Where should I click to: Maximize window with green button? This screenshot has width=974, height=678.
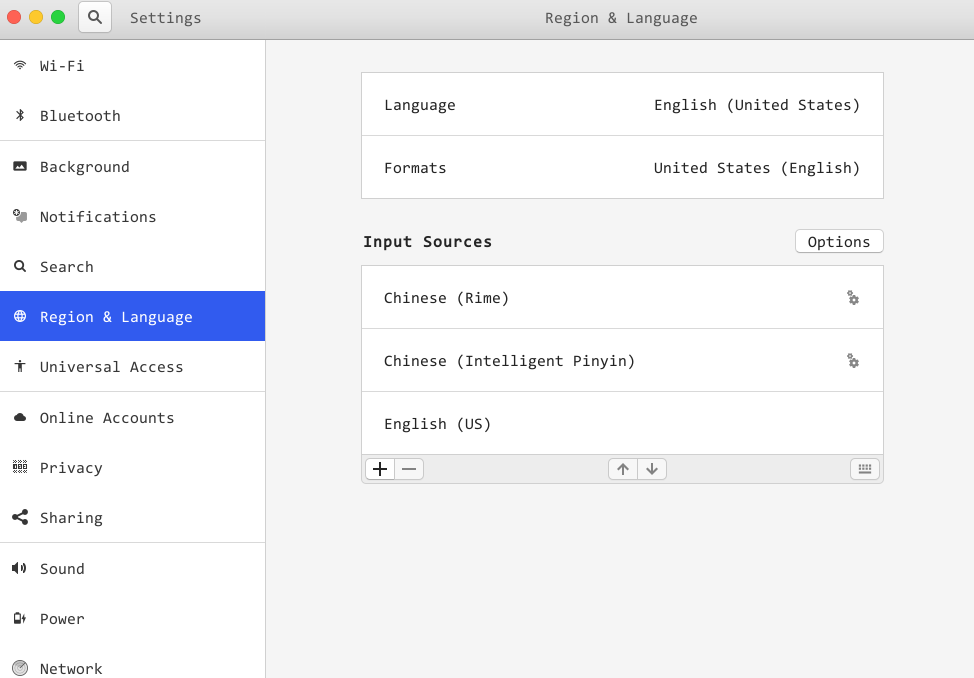click(x=58, y=17)
